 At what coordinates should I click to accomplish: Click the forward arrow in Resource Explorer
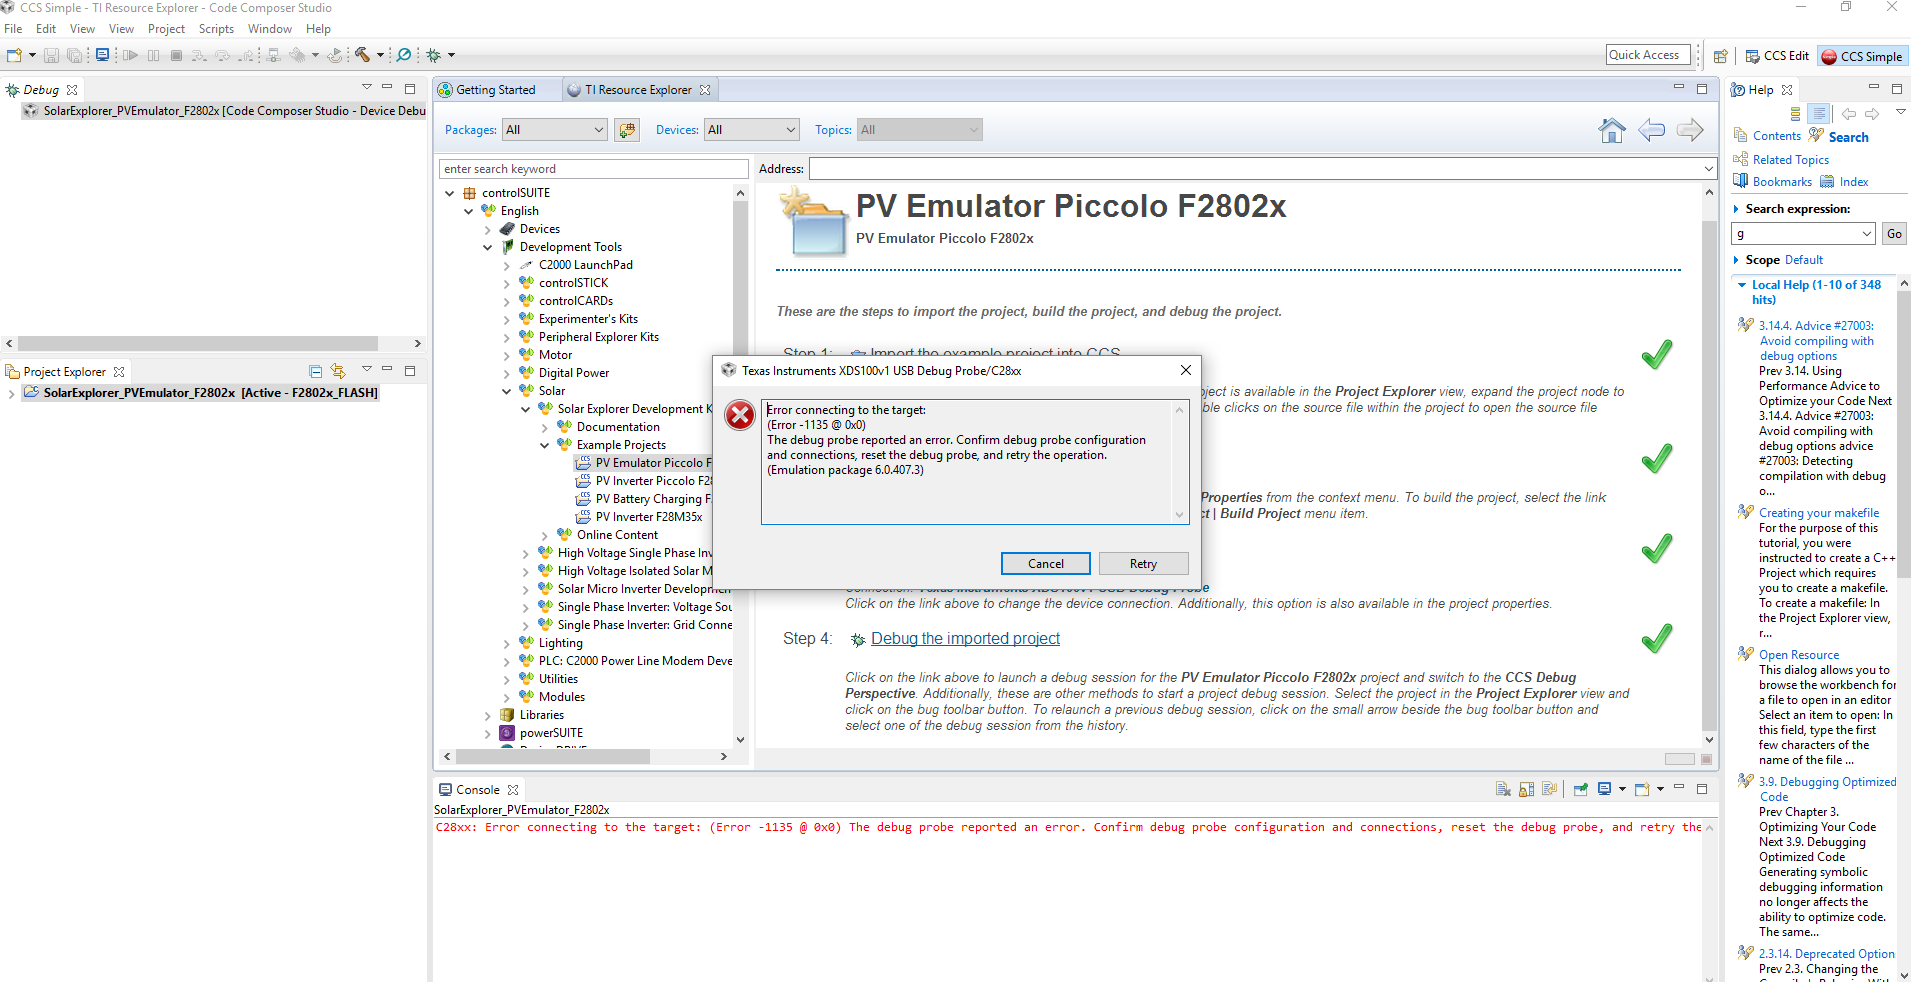coord(1690,130)
